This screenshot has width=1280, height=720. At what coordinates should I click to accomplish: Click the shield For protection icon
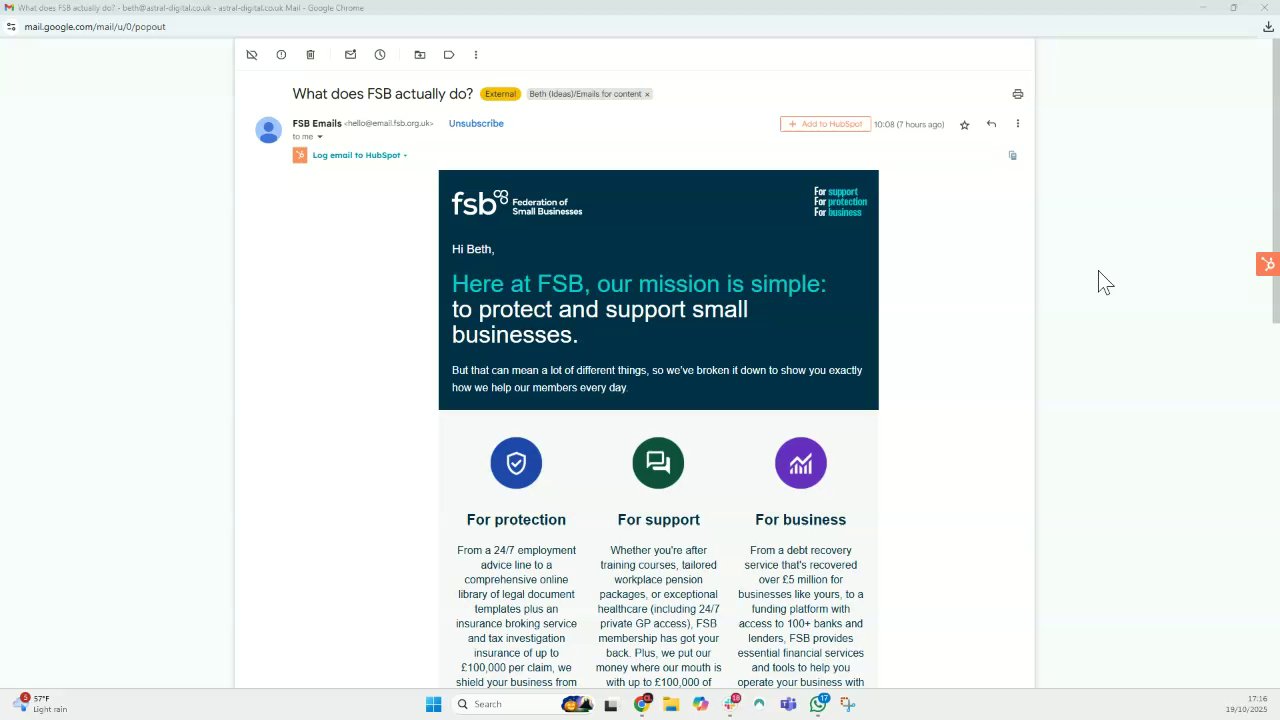click(x=516, y=463)
